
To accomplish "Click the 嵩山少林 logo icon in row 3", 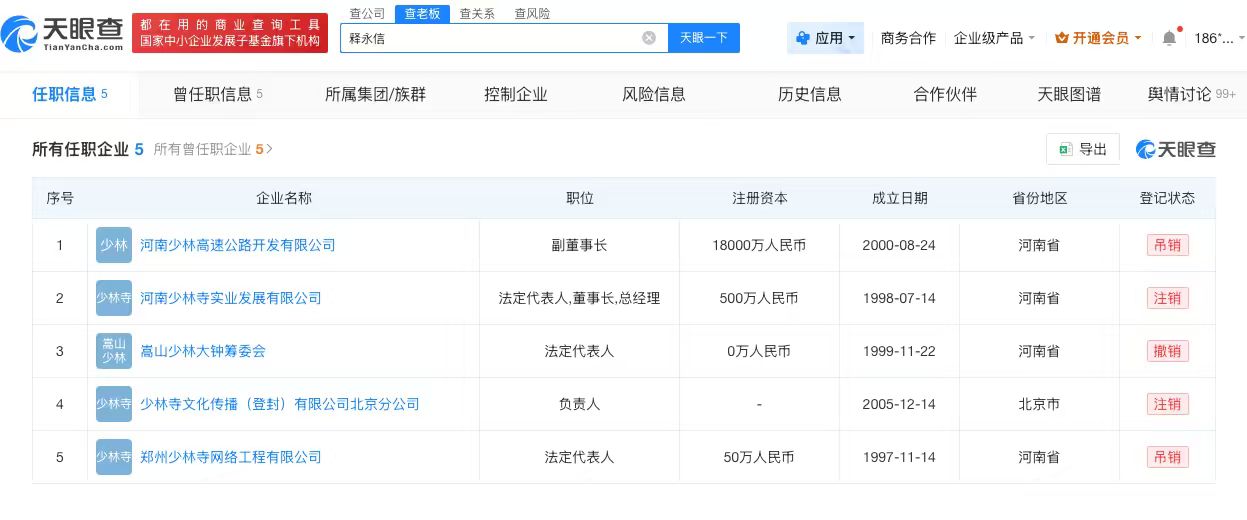I will click(x=114, y=351).
